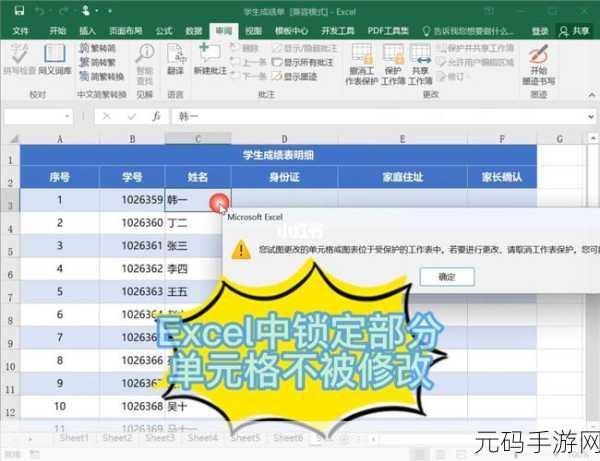Add a new sheet with plus icon

344,440
